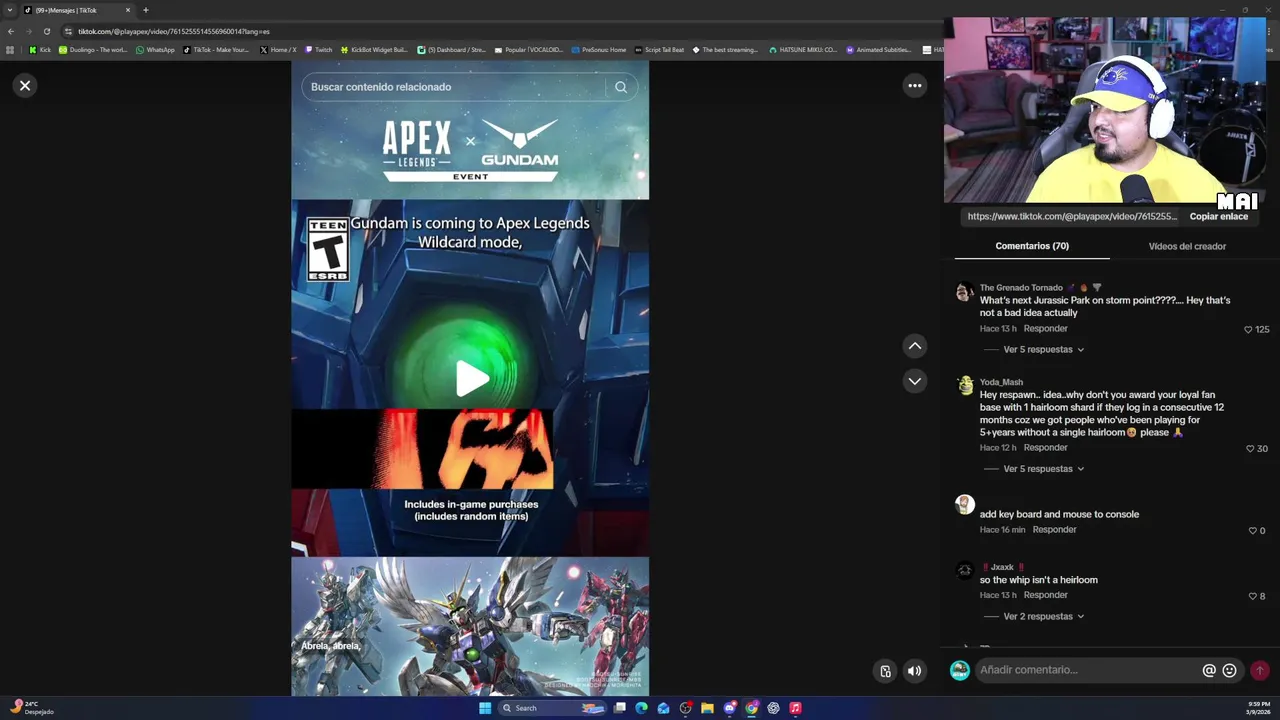The image size is (1280, 720).
Task: Click your profile avatar beside comment box
Action: tap(959, 670)
